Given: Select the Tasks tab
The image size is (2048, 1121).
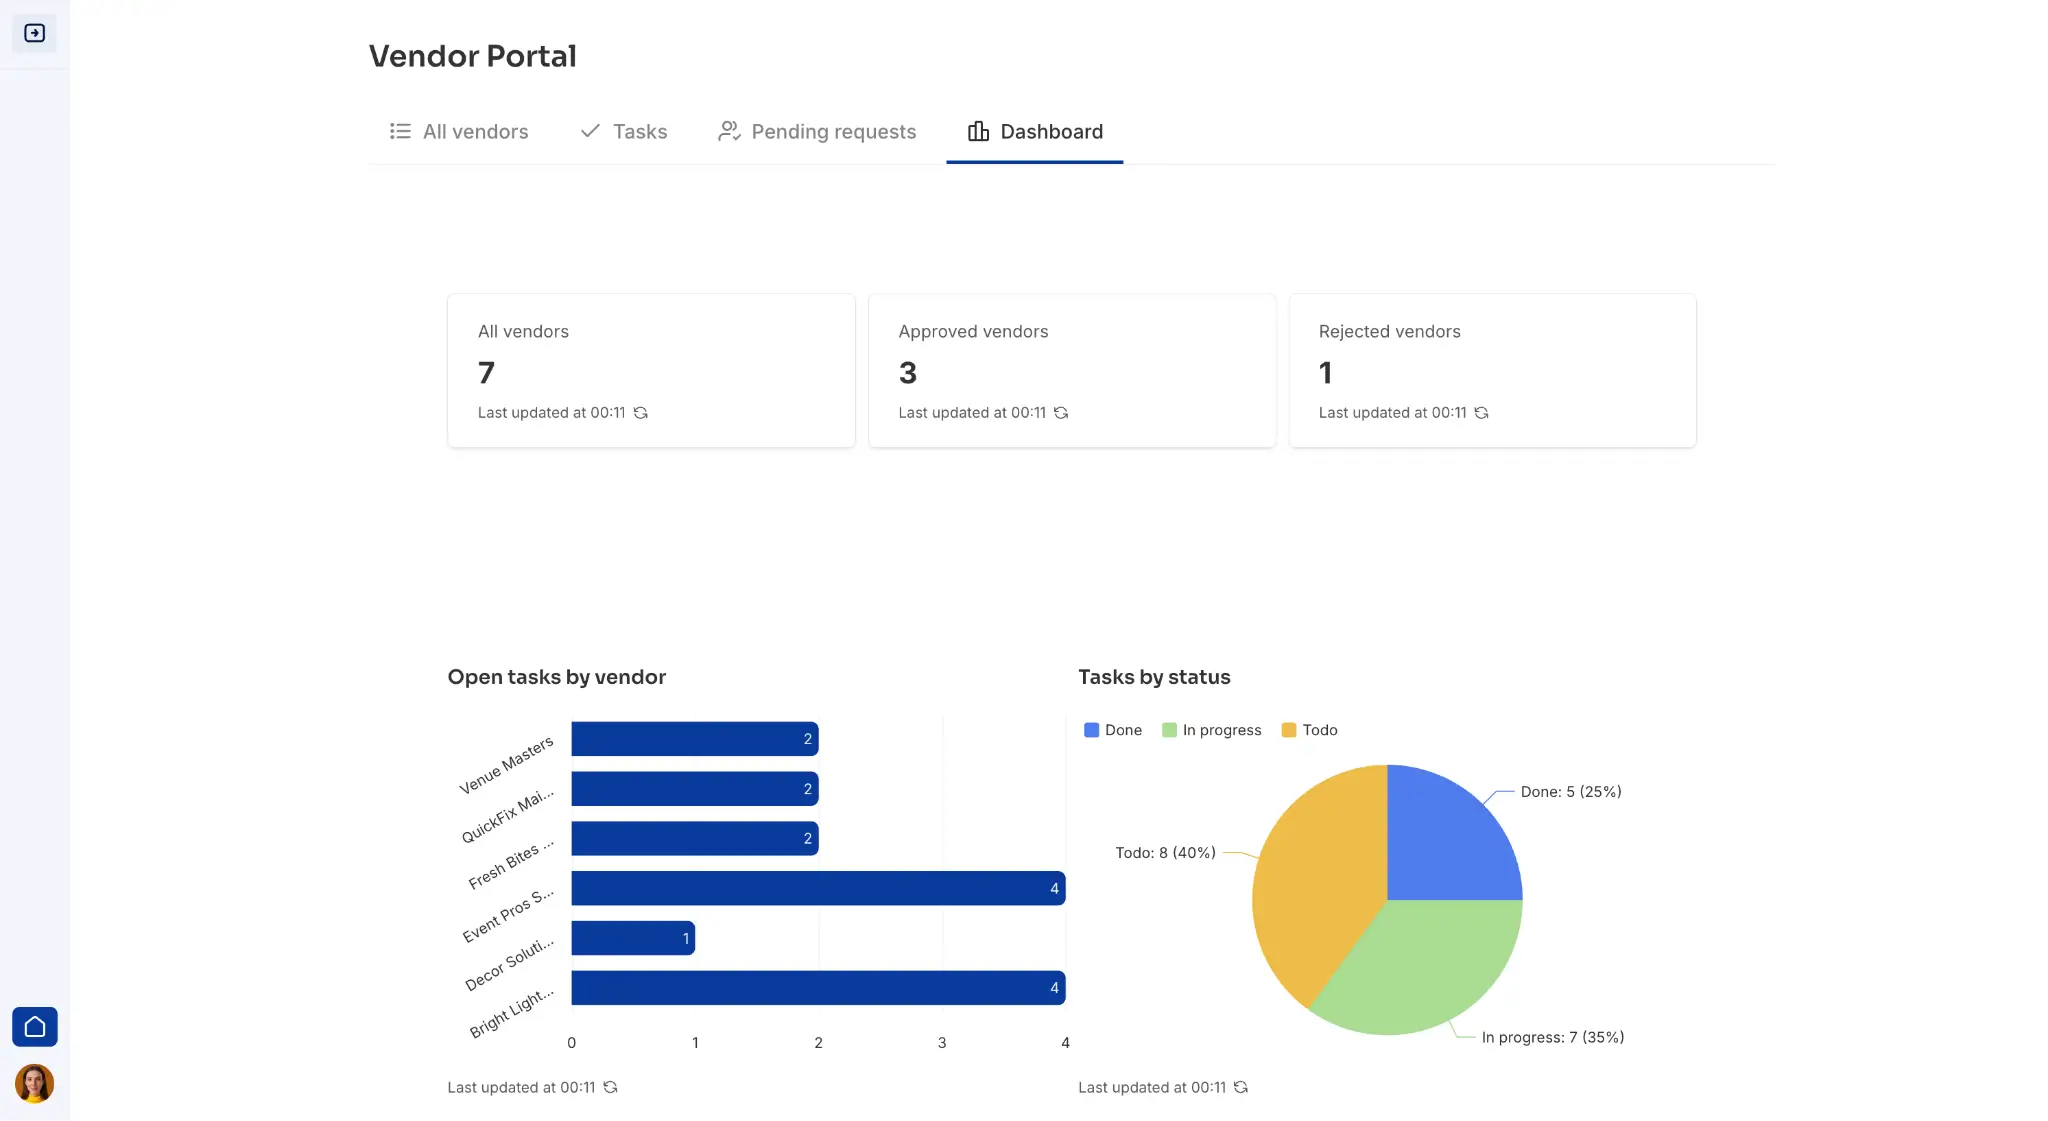Looking at the screenshot, I should pyautogui.click(x=640, y=131).
